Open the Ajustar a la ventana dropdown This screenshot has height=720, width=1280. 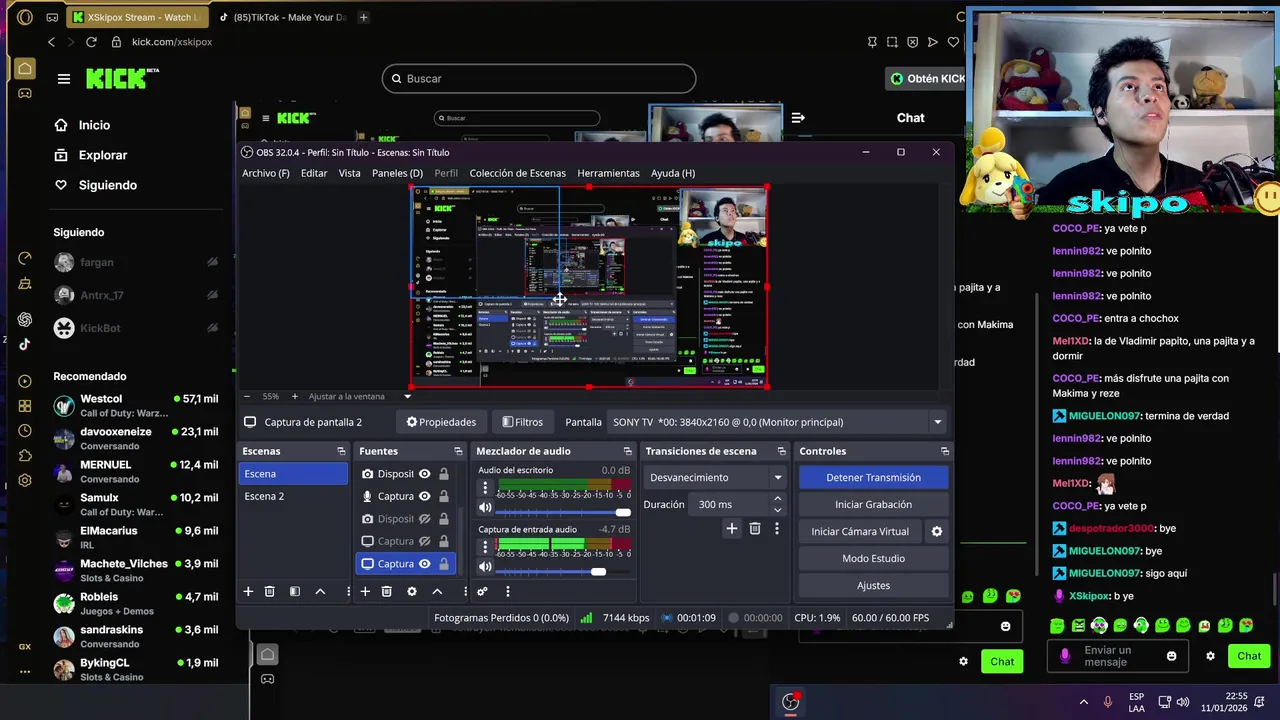(360, 397)
